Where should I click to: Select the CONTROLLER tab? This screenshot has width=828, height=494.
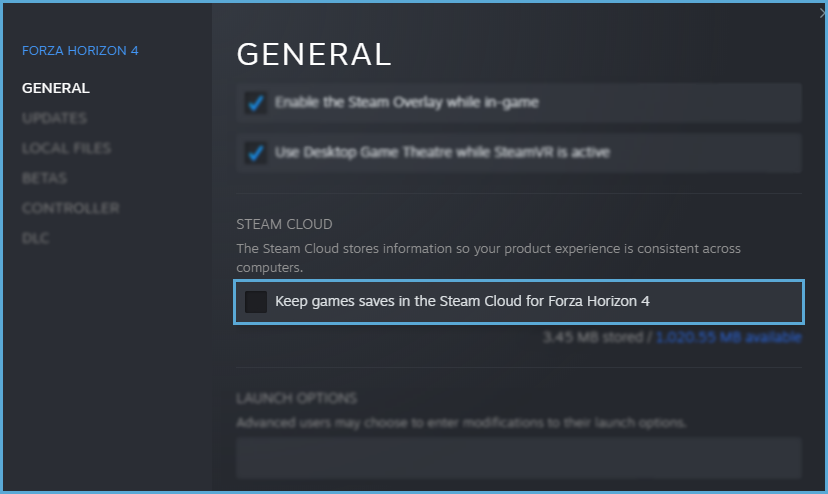[70, 208]
